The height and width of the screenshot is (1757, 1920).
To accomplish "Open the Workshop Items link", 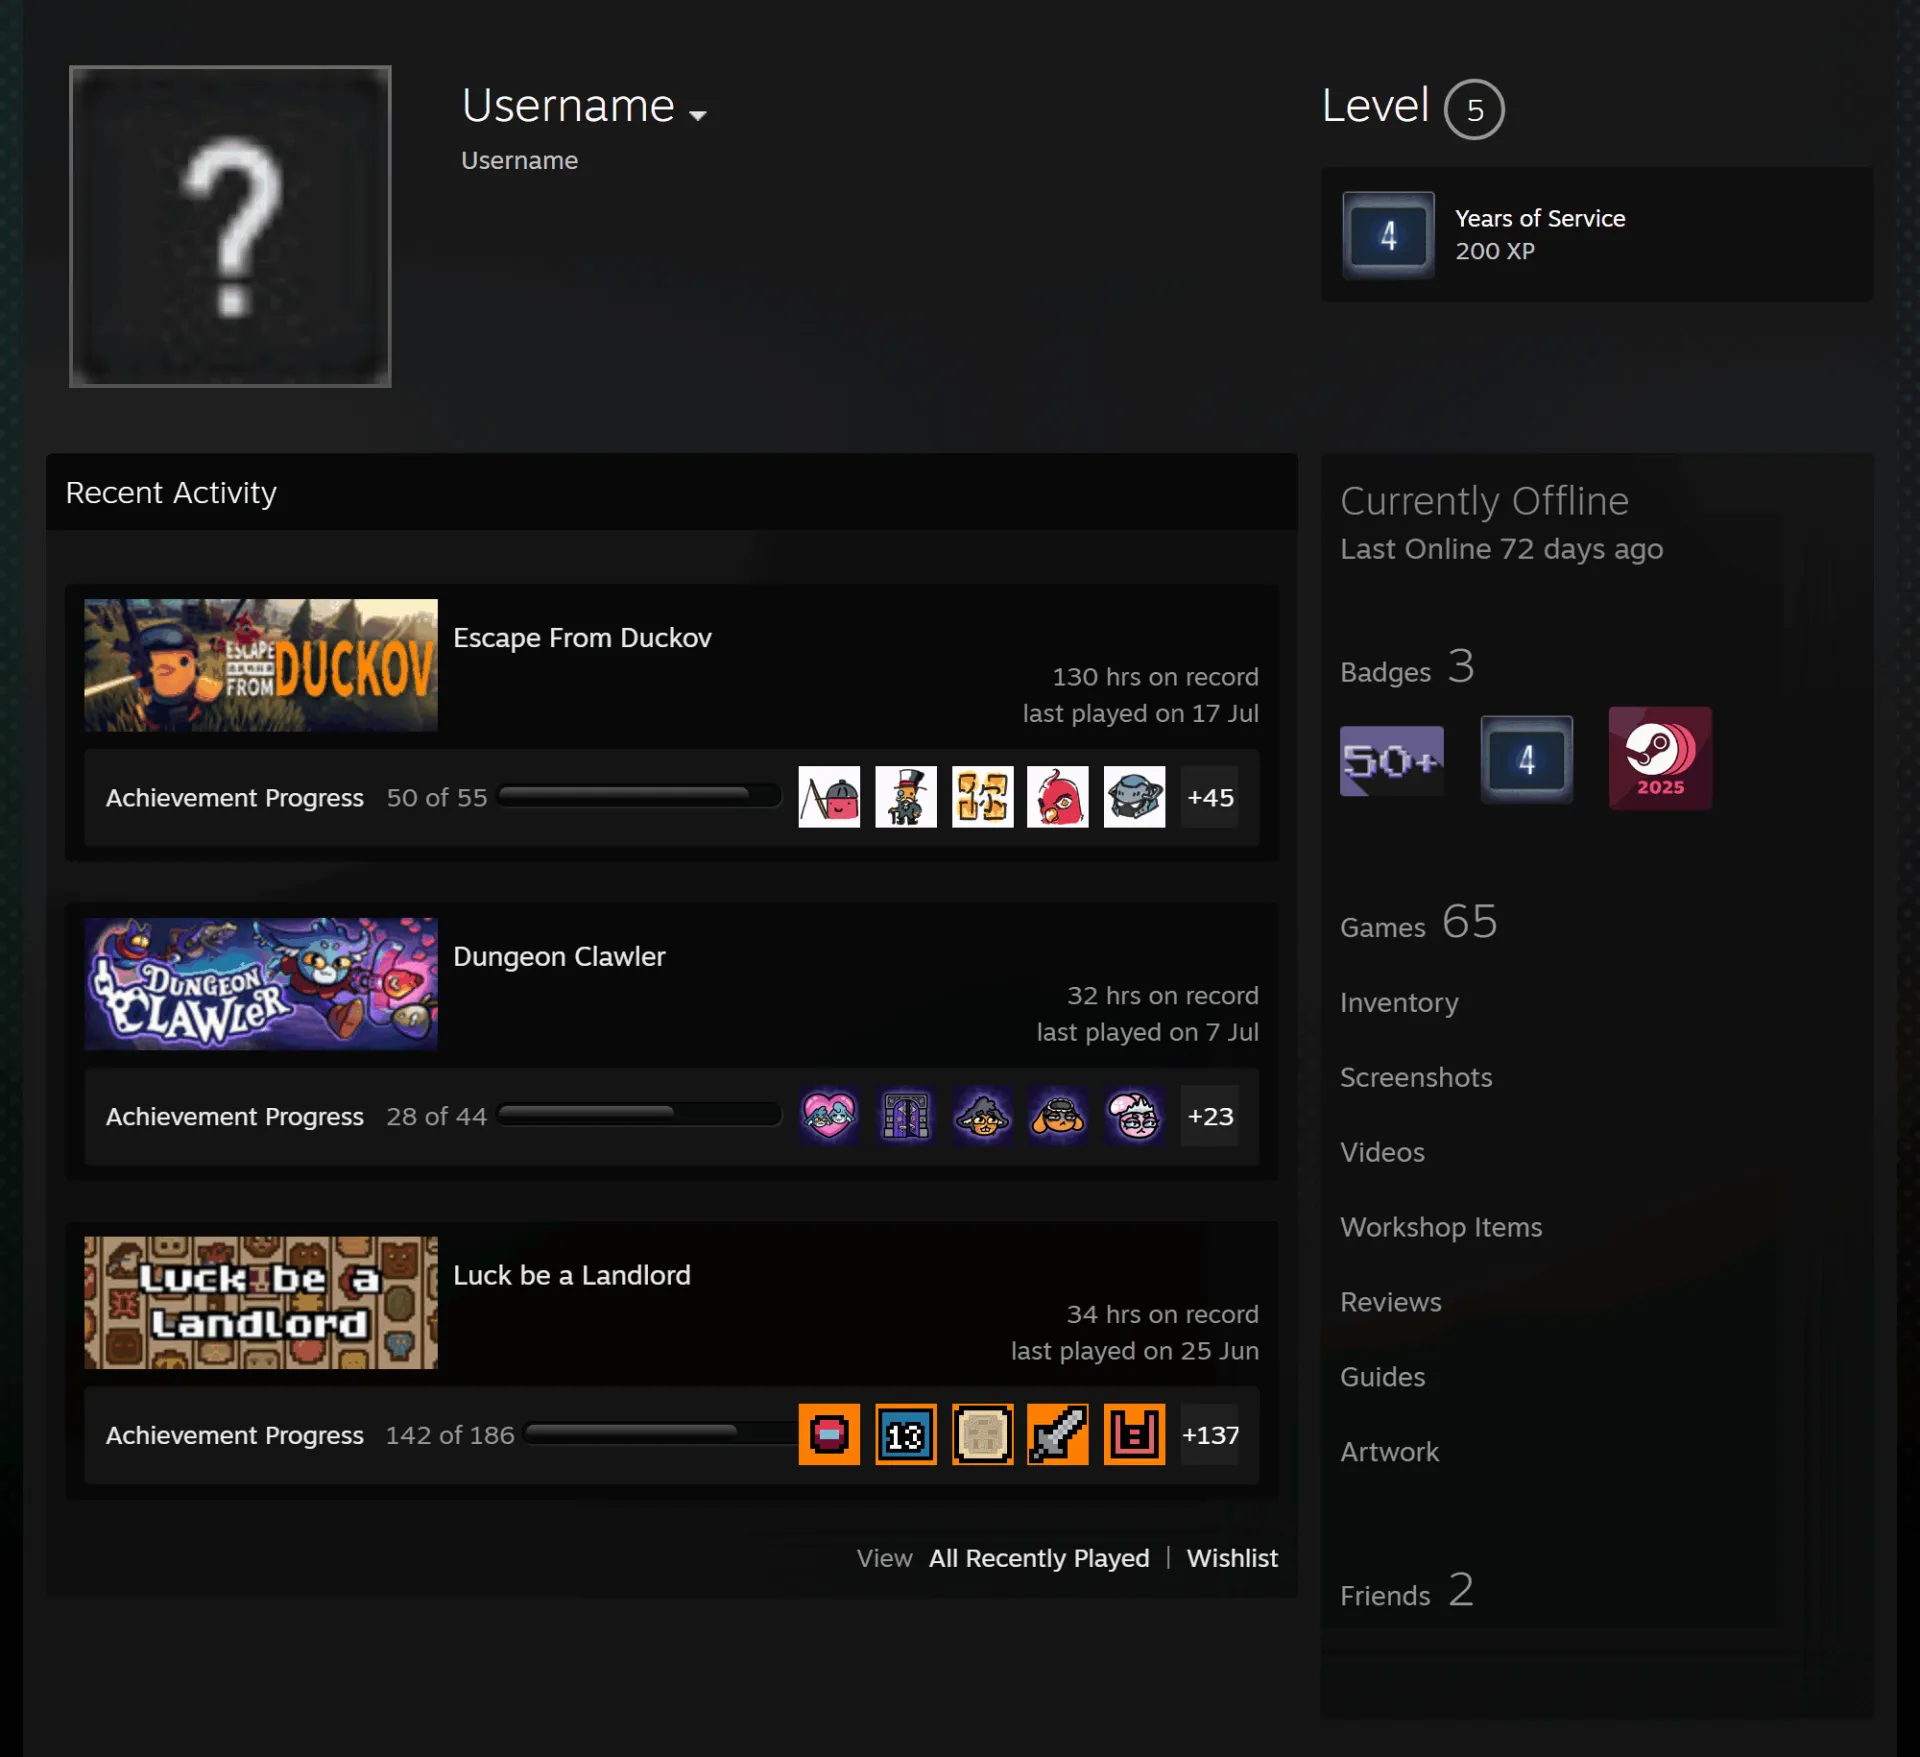I will click(x=1441, y=1227).
